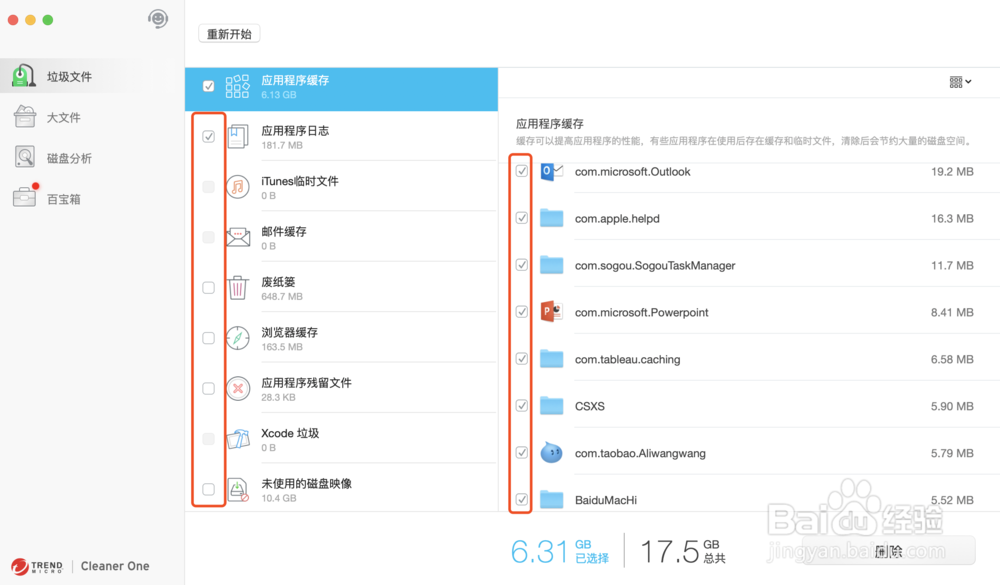Select the Junk Files vacuum icon
The image size is (1000, 585).
tap(24, 76)
